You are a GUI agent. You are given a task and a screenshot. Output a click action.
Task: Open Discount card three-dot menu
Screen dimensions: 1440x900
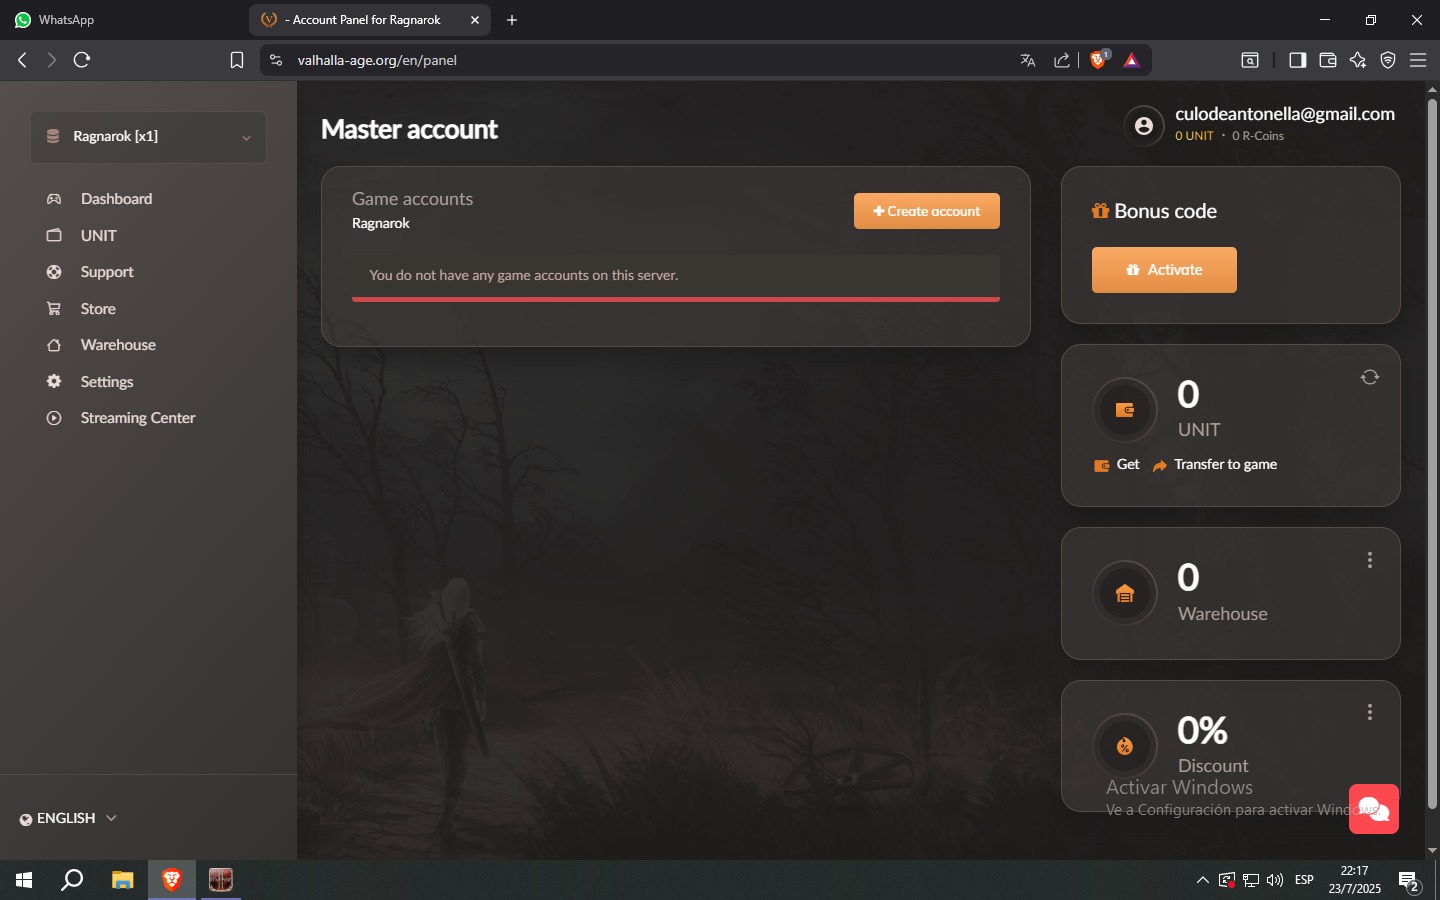[1369, 713]
